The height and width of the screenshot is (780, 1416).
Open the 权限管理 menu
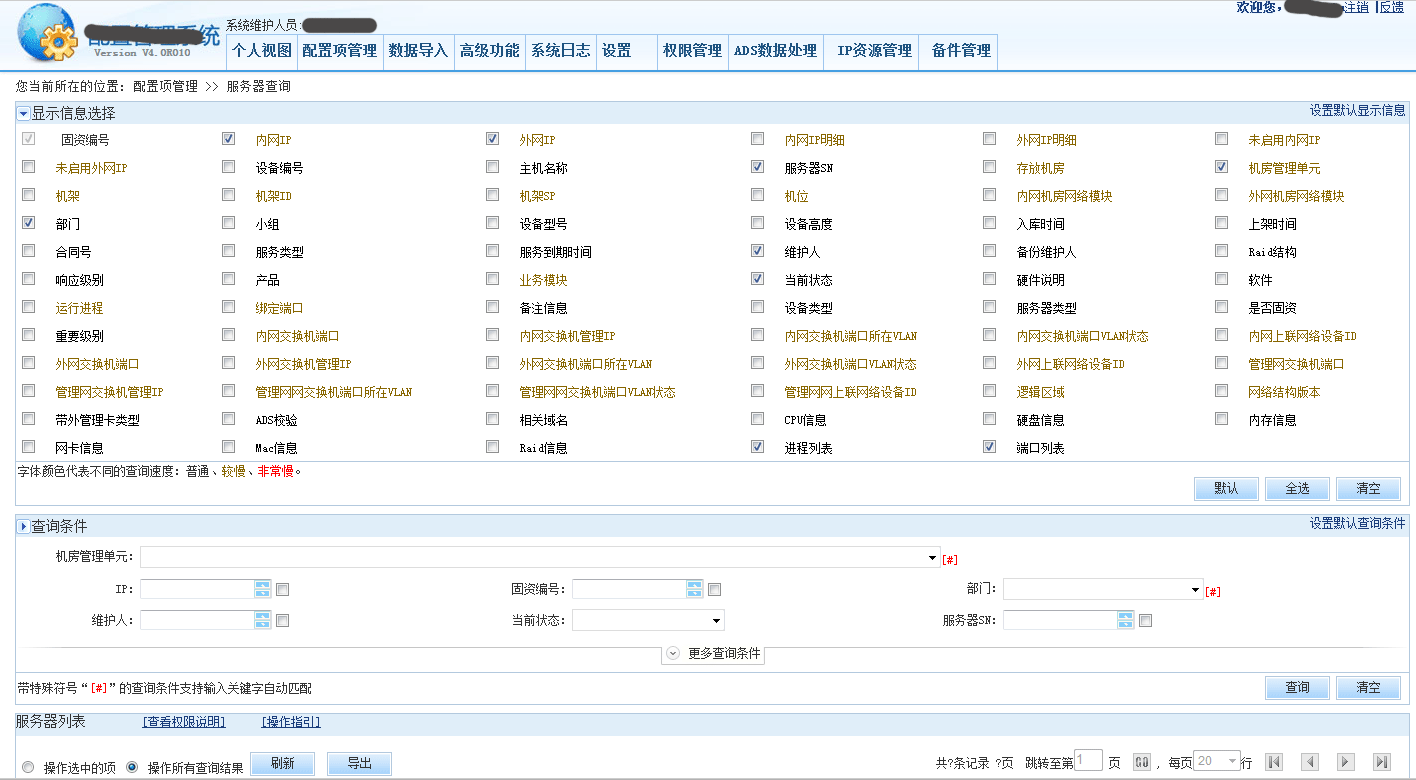click(x=692, y=51)
